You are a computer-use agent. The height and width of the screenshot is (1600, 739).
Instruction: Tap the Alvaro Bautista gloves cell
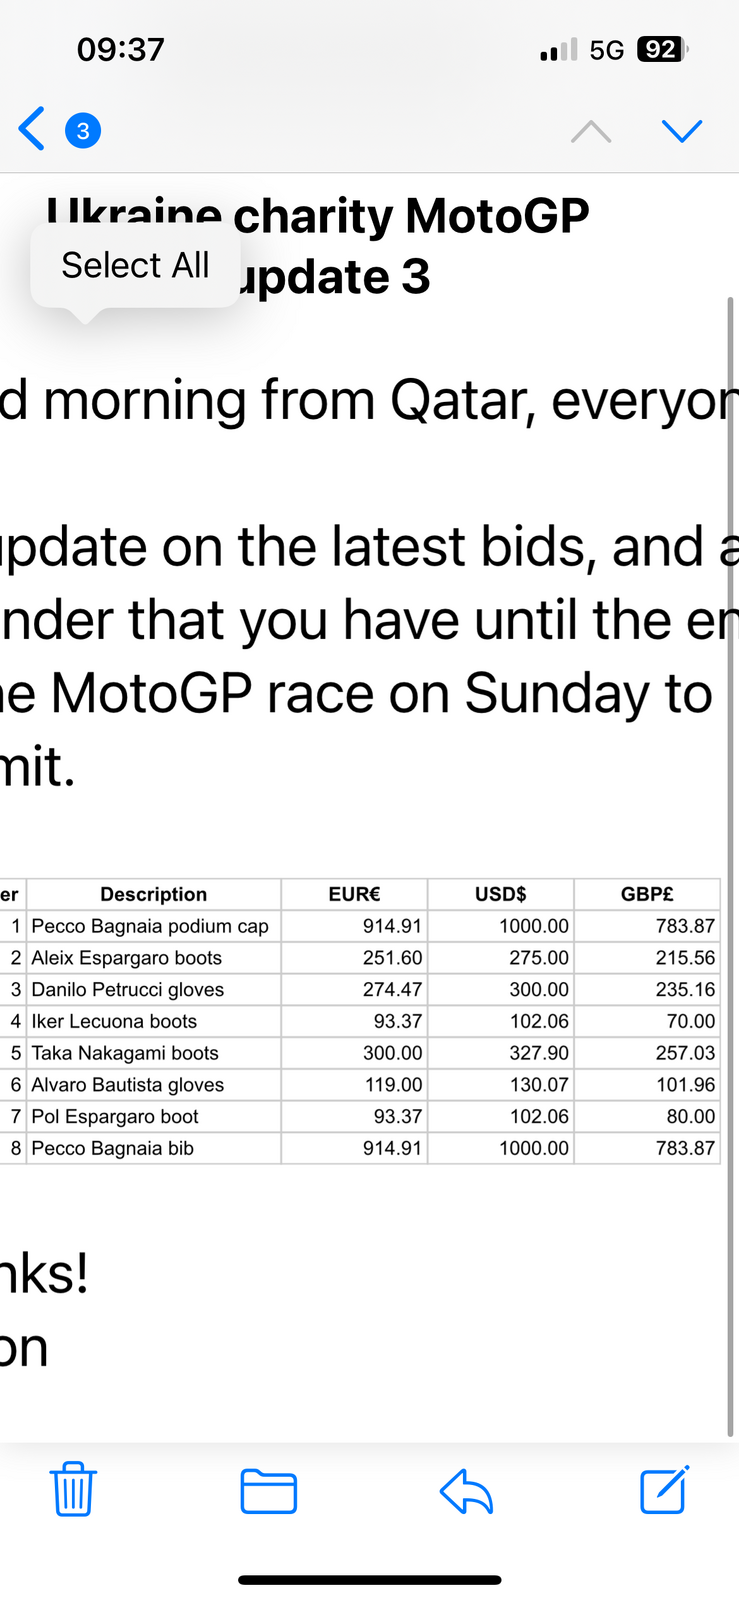click(x=154, y=1085)
